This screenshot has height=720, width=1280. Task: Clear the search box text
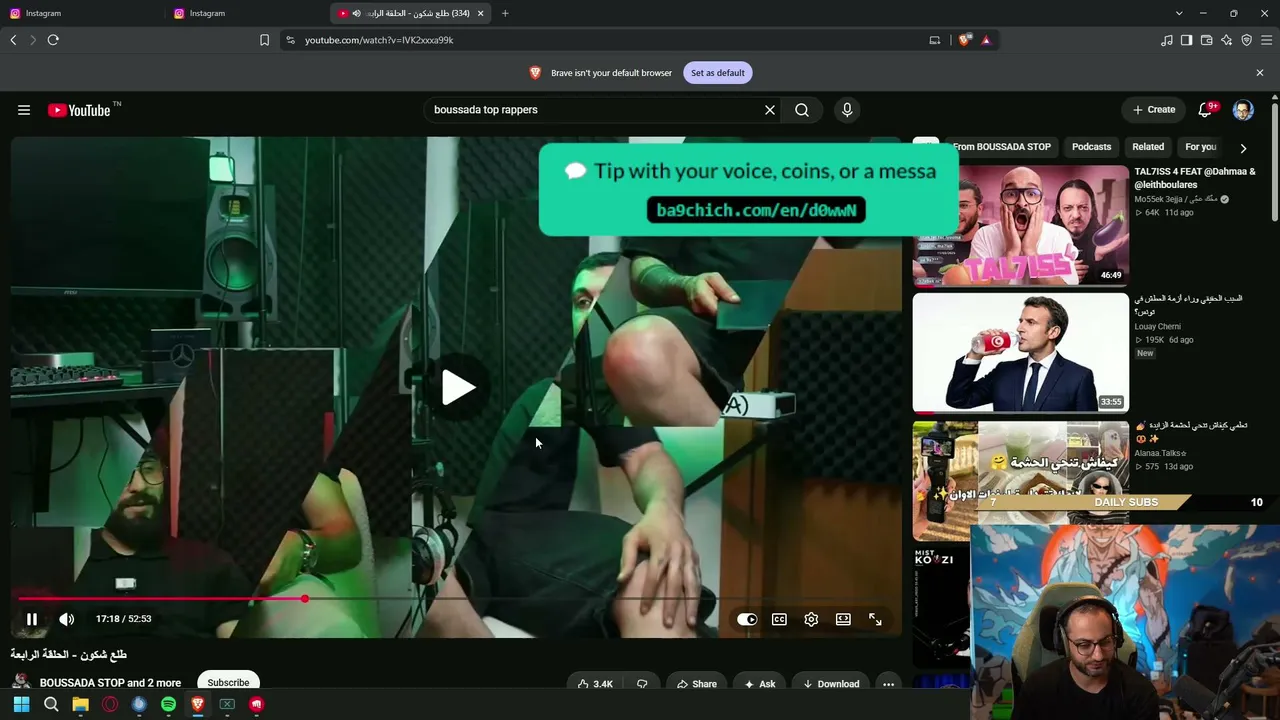click(x=770, y=110)
